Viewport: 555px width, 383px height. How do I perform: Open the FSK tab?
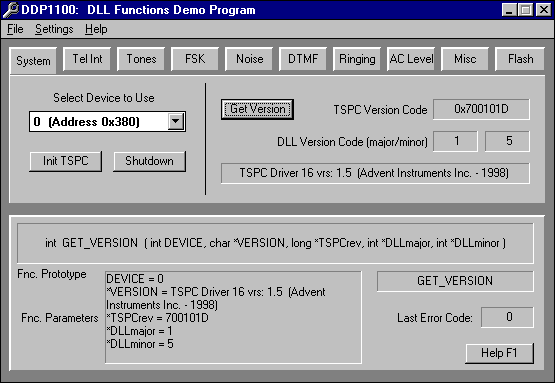coord(195,59)
